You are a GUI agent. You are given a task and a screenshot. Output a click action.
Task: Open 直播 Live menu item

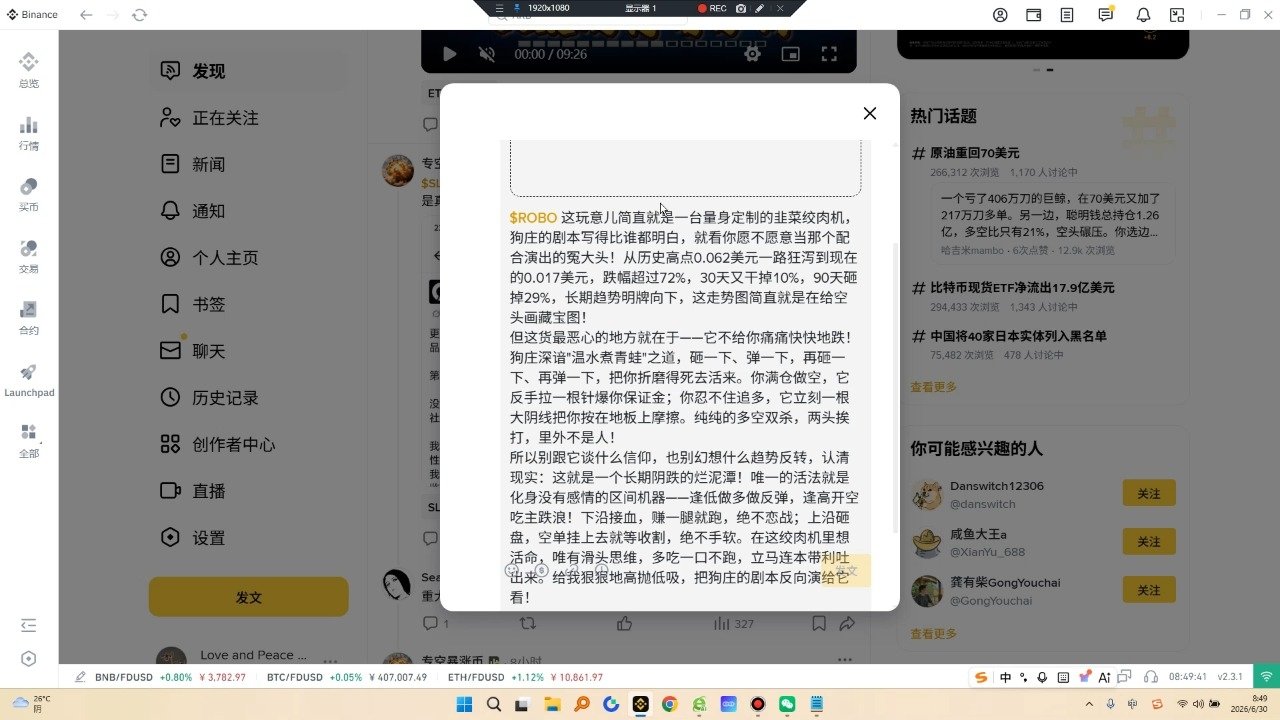click(x=249, y=491)
